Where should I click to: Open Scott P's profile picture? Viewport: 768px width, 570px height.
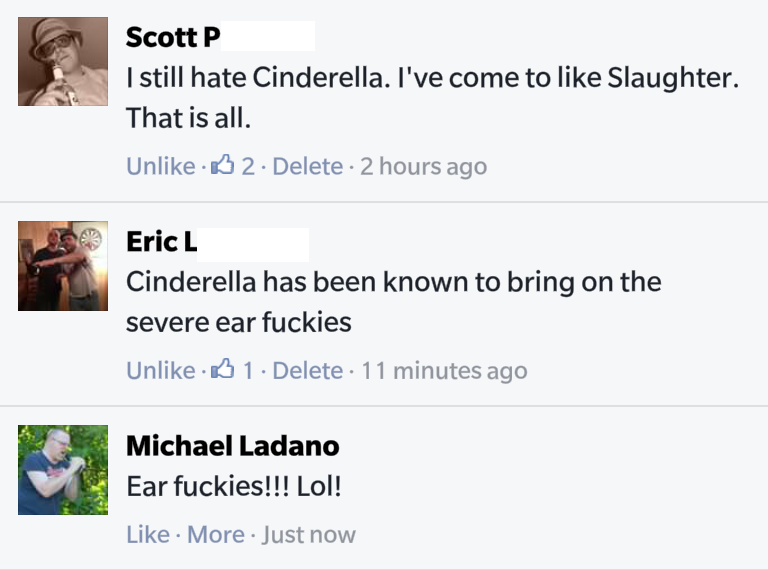63,62
